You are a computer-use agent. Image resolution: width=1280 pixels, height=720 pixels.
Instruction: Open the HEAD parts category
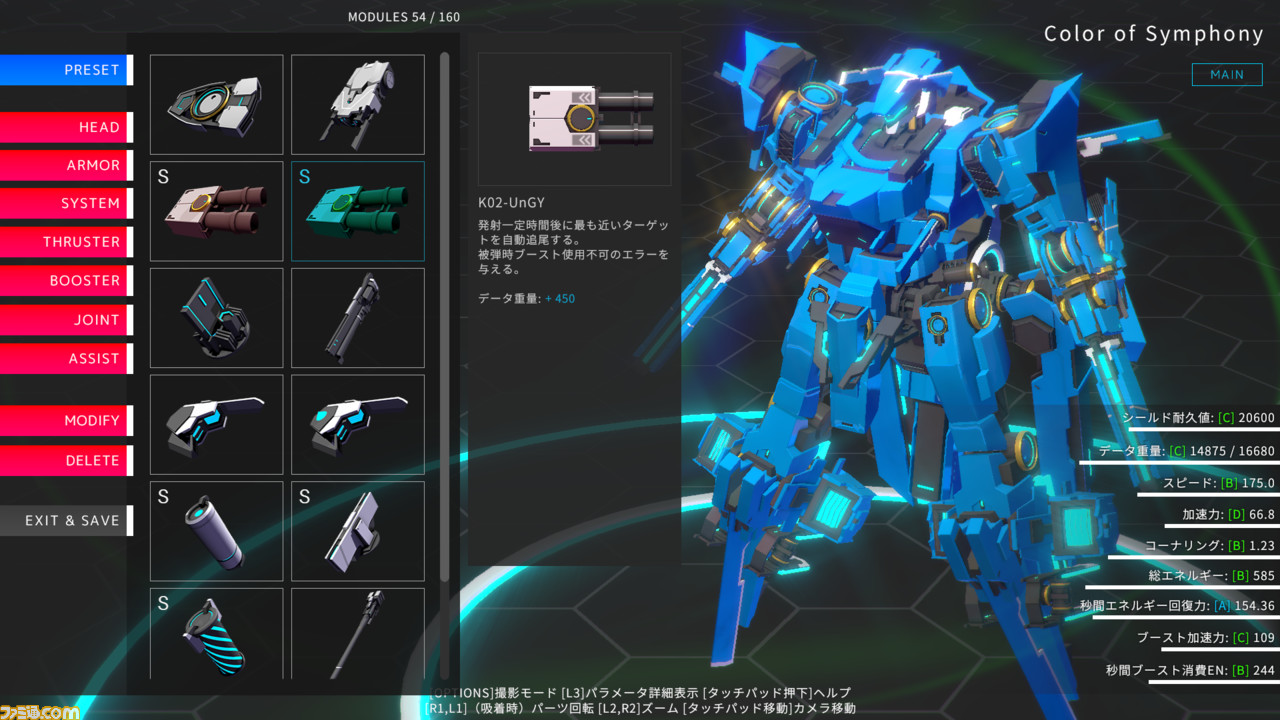[66, 127]
